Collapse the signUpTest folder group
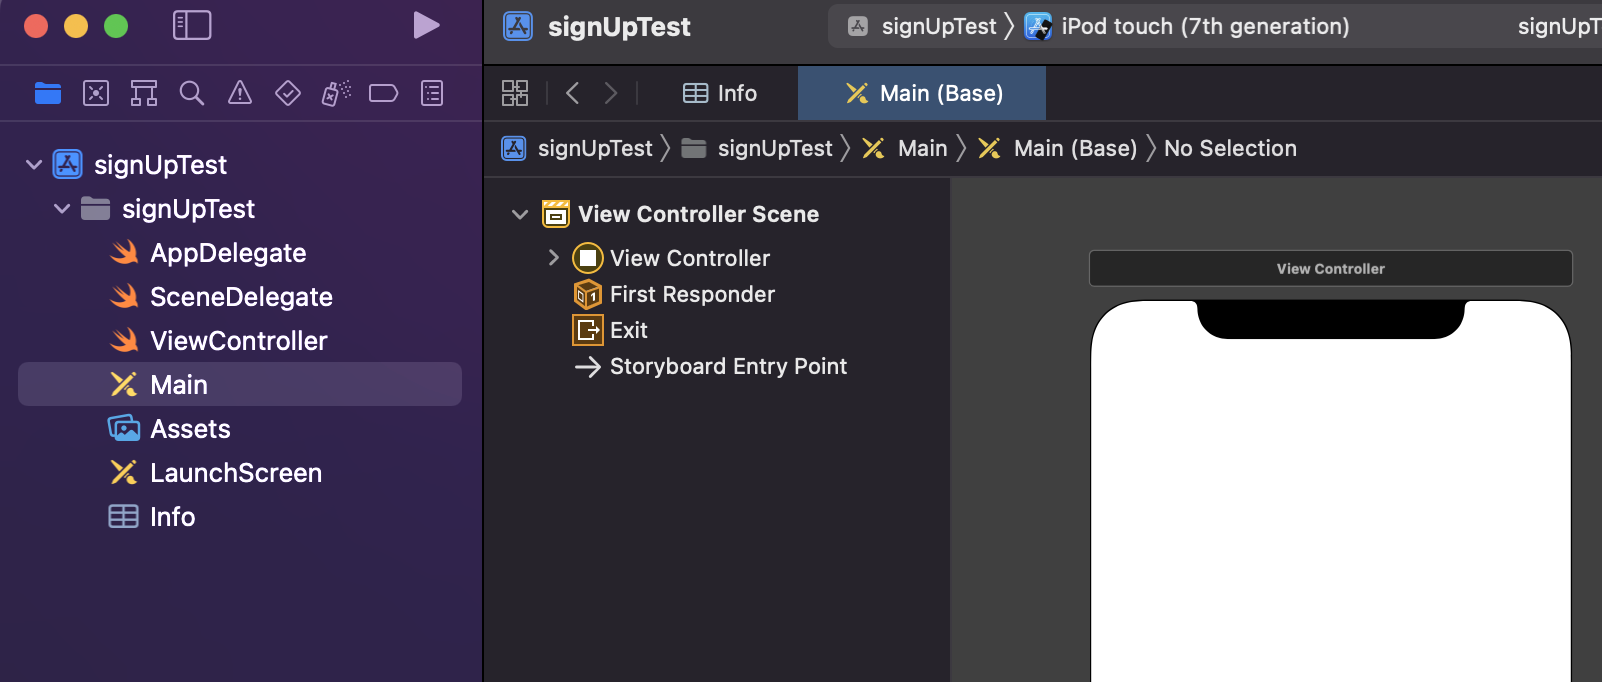The image size is (1602, 682). point(62,208)
